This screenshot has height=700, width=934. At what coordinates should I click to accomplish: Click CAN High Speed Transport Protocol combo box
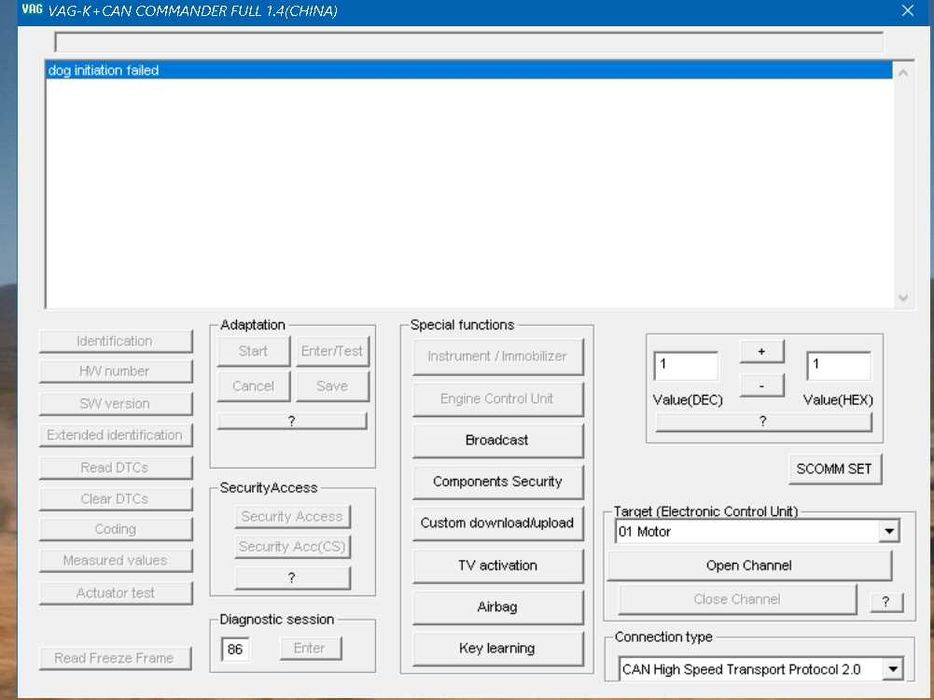761,670
